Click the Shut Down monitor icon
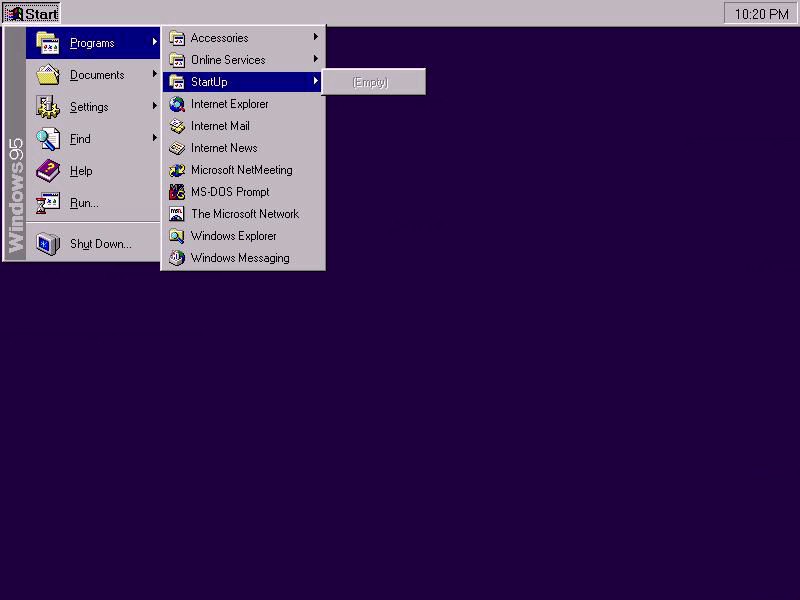 click(47, 244)
